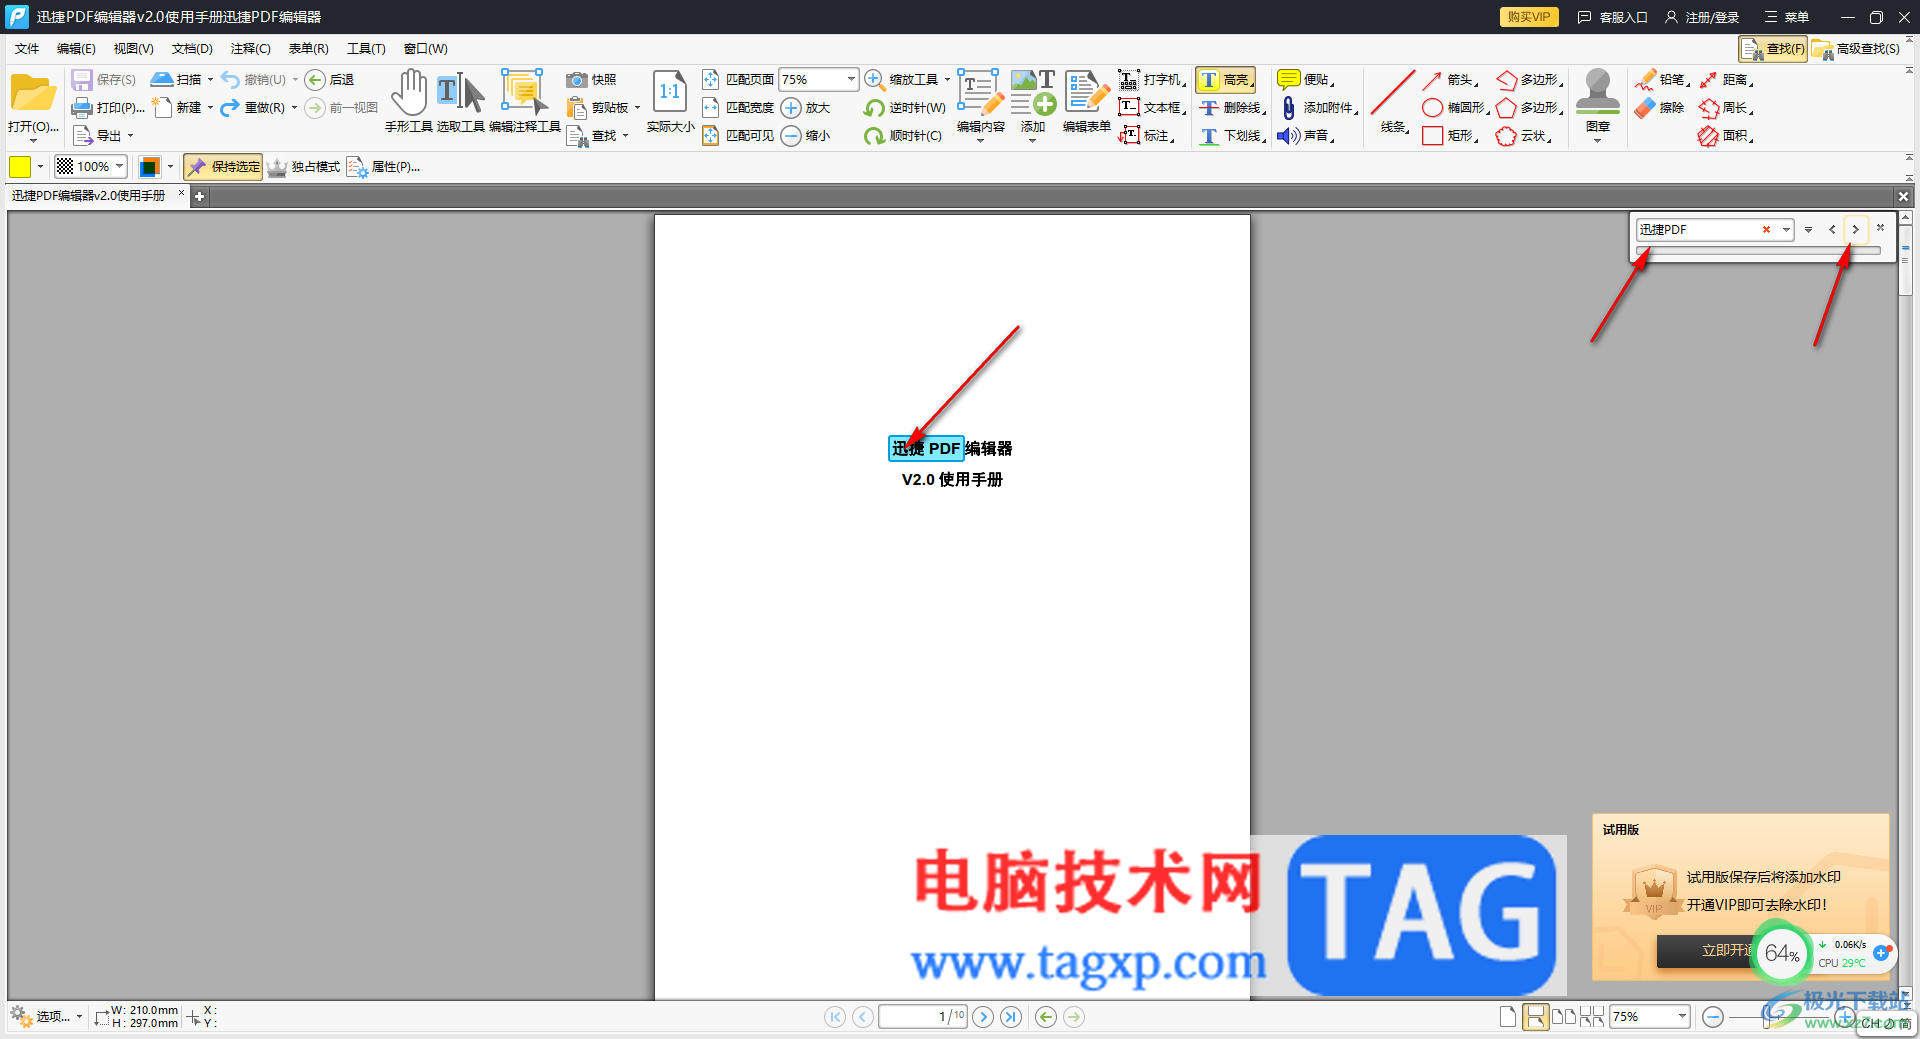This screenshot has height=1039, width=1920.
Task: Select the 椭圆形 ellipse tool
Action: pyautogui.click(x=1455, y=108)
